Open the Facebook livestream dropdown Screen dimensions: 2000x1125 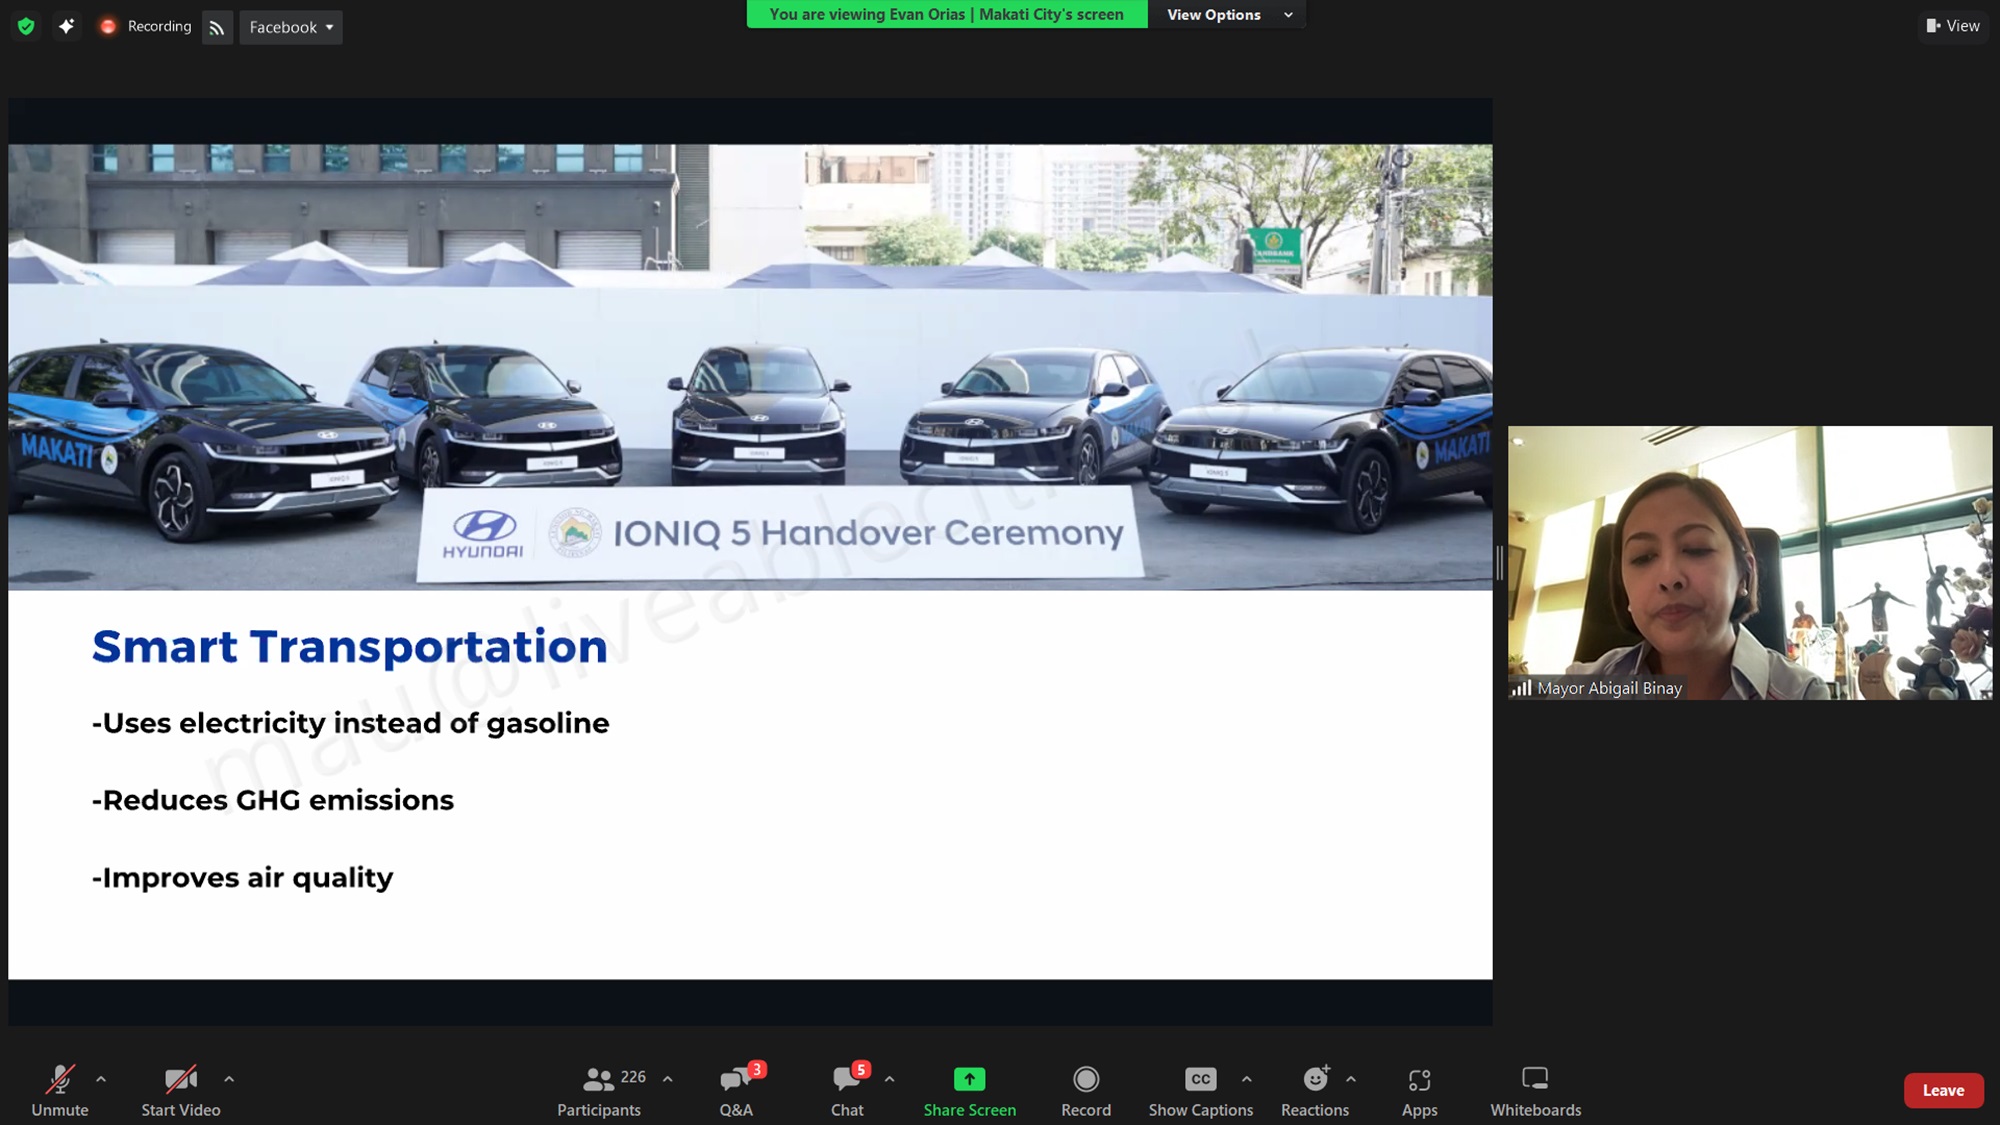click(291, 27)
